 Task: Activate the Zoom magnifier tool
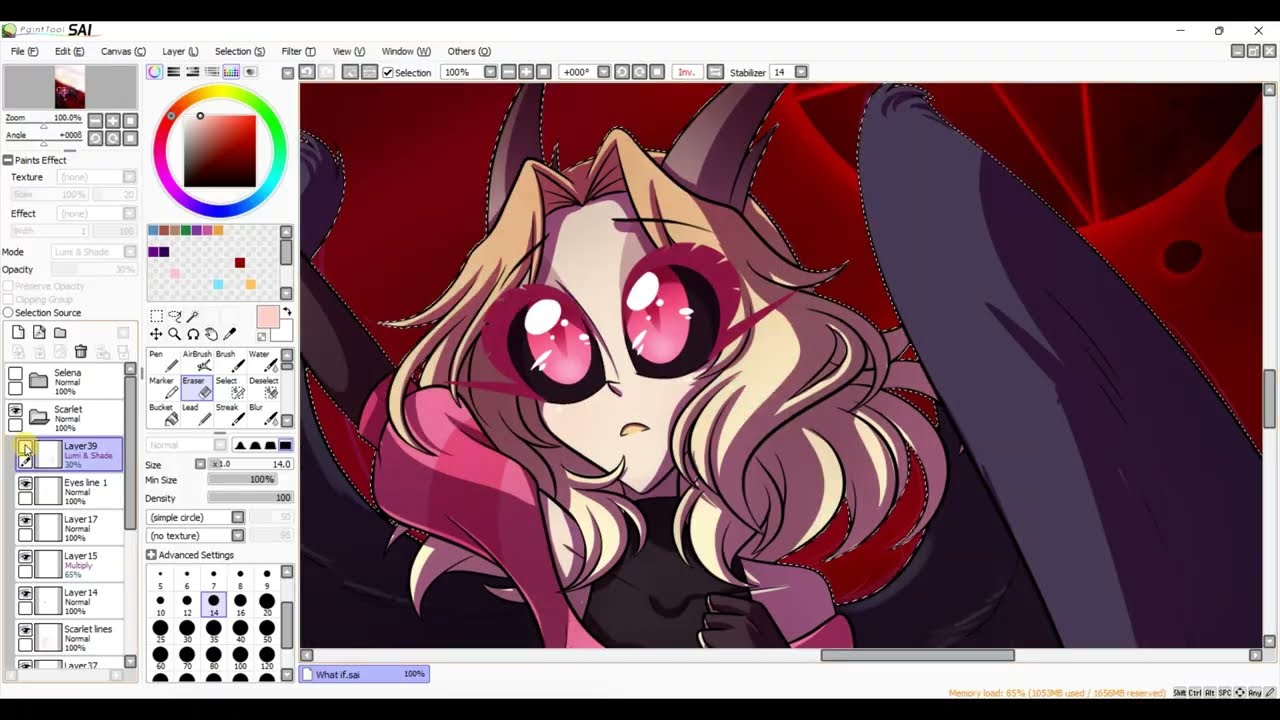point(174,334)
